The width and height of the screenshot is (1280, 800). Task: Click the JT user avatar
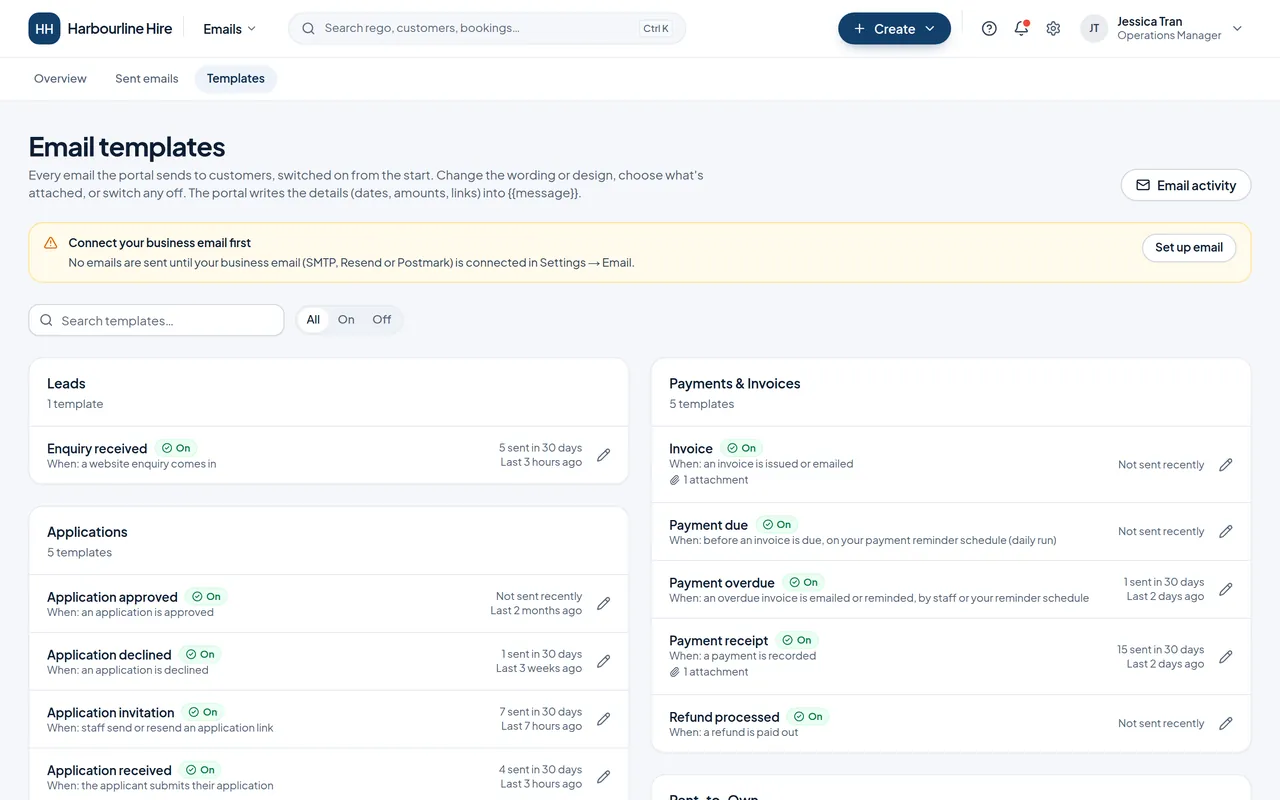click(1094, 29)
